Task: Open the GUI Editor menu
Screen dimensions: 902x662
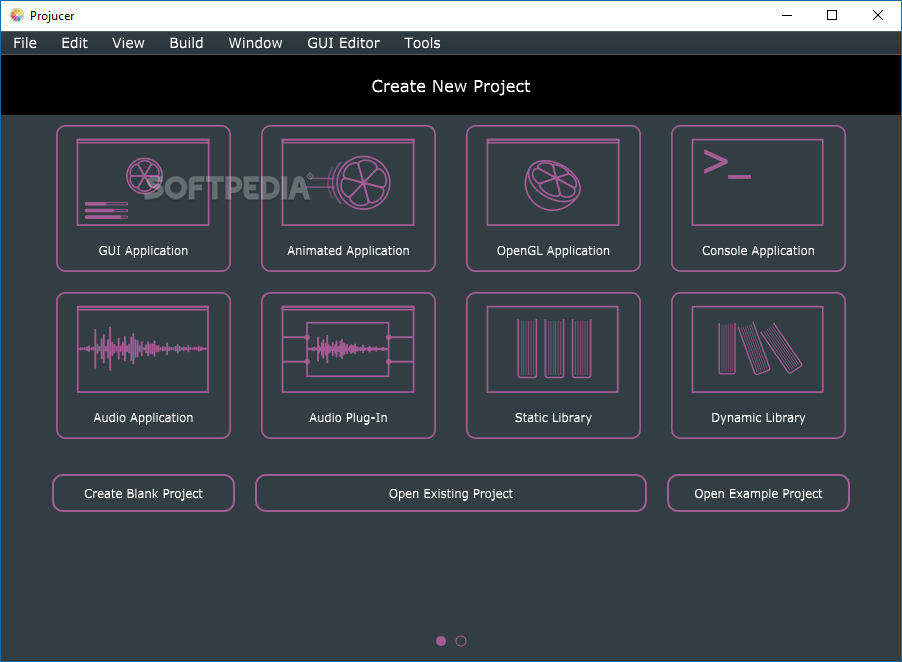Action: [x=343, y=43]
